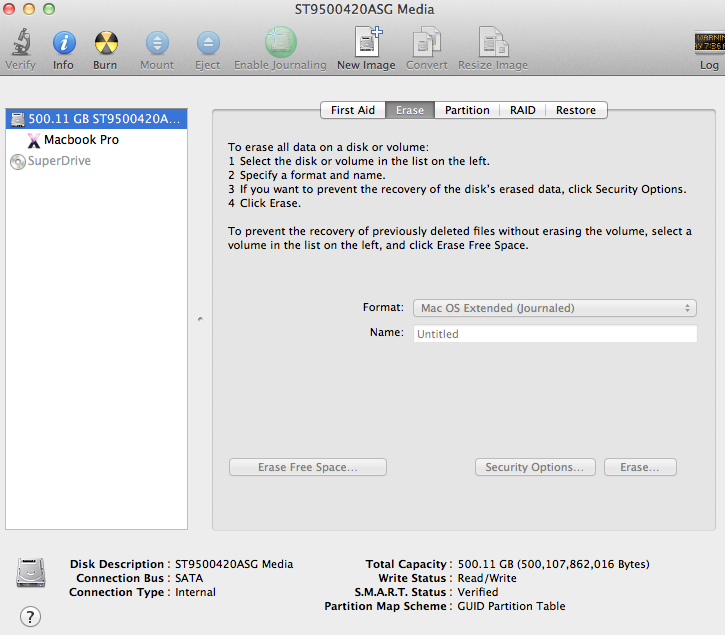Click the yellow minimize window button
725x635 pixels.
pyautogui.click(x=29, y=9)
